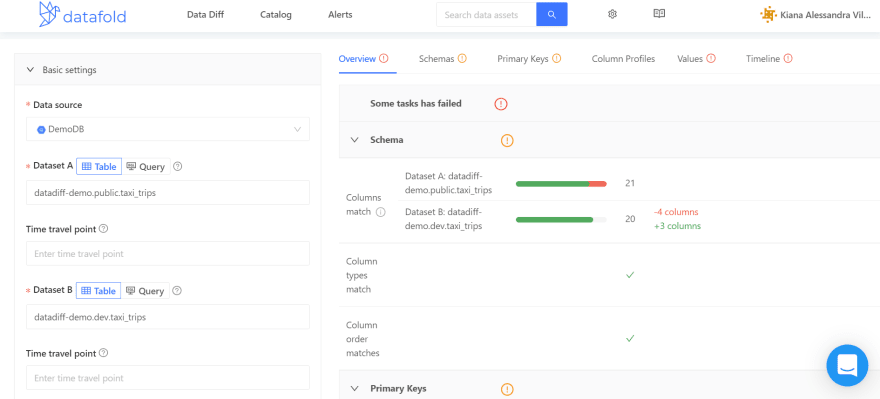
Task: Click Dataset A table name field
Action: pos(168,192)
